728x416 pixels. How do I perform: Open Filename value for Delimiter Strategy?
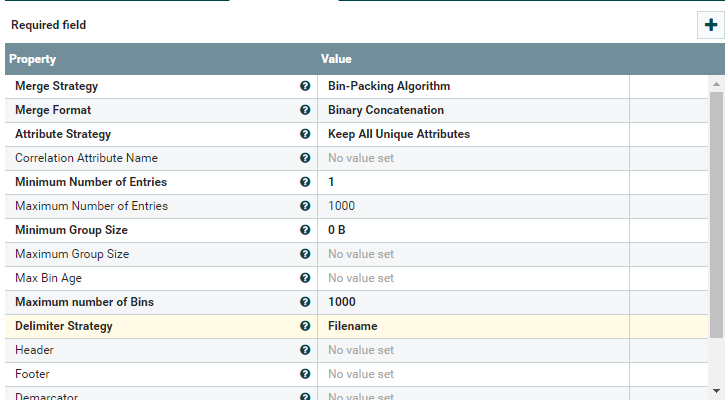coord(472,326)
